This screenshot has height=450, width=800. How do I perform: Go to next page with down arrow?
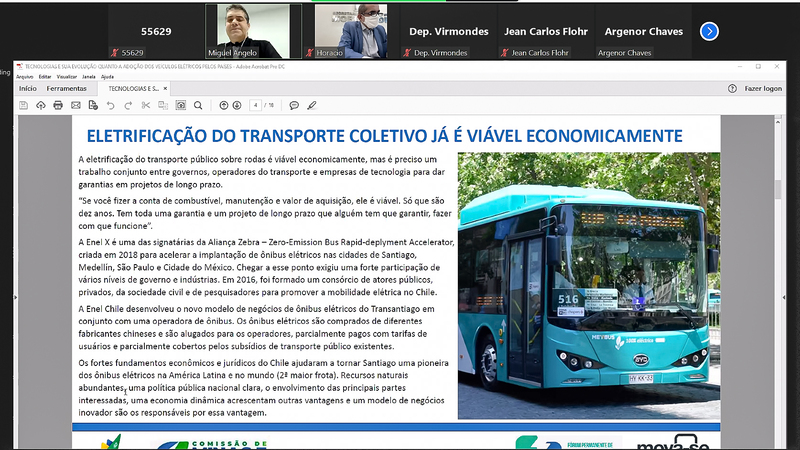238,105
